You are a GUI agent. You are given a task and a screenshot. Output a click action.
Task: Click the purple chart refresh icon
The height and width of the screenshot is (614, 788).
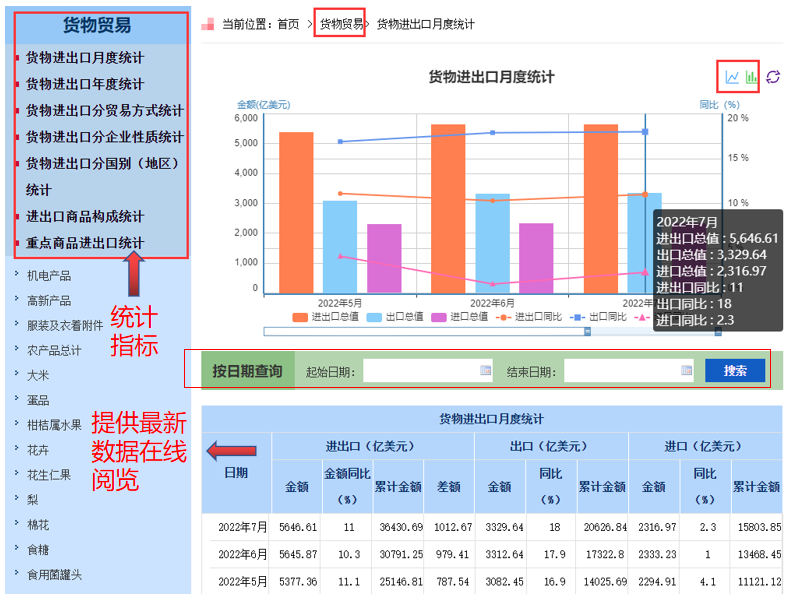pyautogui.click(x=773, y=77)
